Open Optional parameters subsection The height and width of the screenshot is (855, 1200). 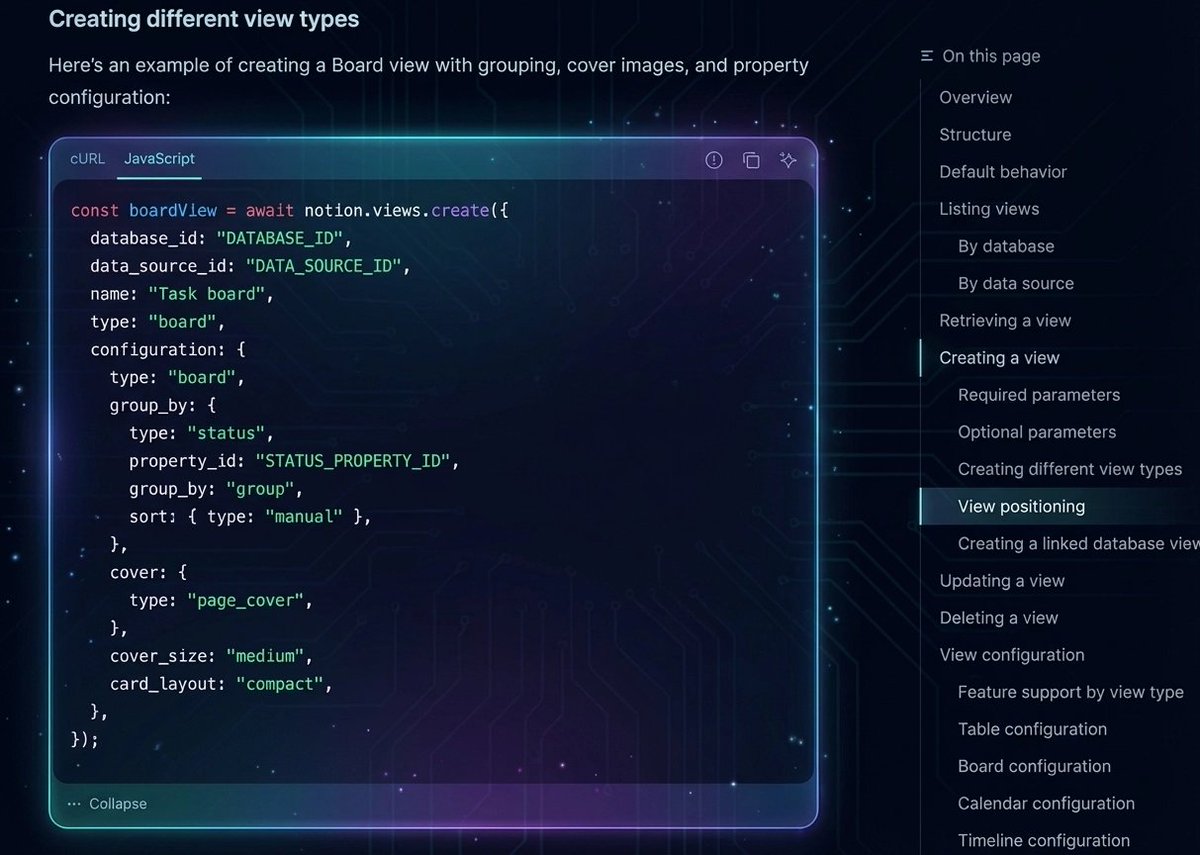(x=1037, y=432)
